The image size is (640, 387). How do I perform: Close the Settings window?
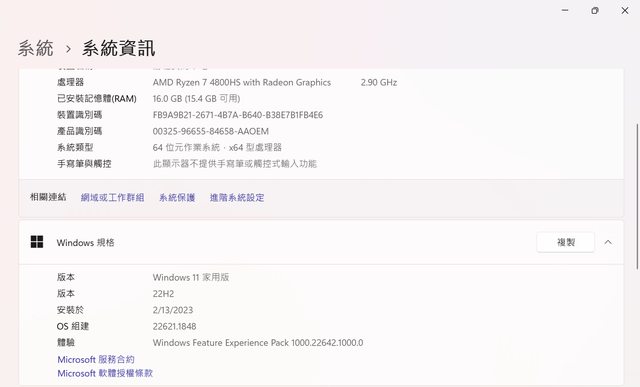(x=625, y=11)
